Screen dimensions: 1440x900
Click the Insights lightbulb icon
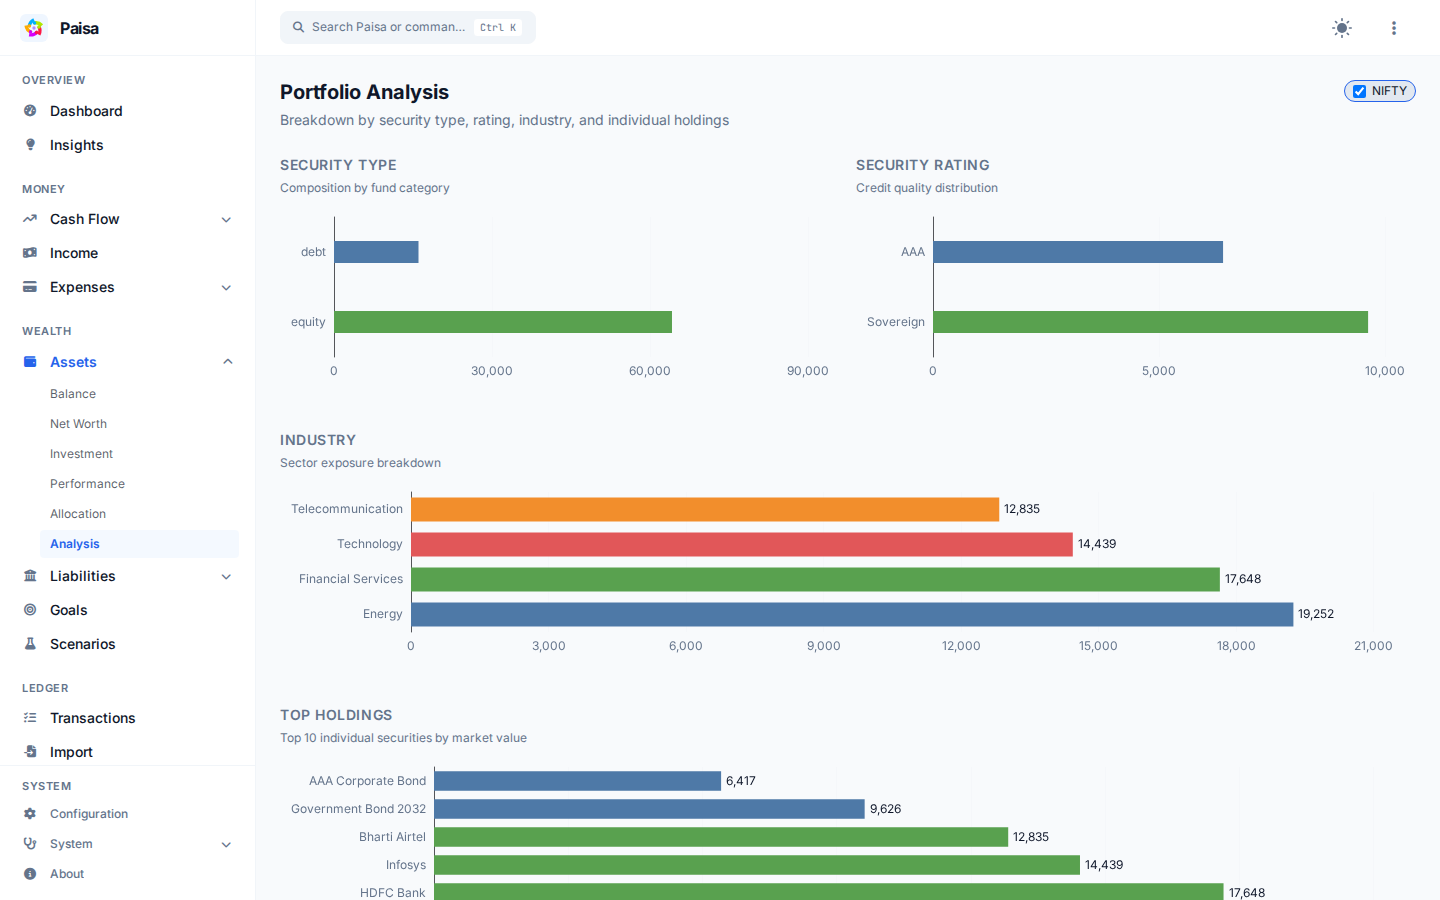click(x=30, y=145)
